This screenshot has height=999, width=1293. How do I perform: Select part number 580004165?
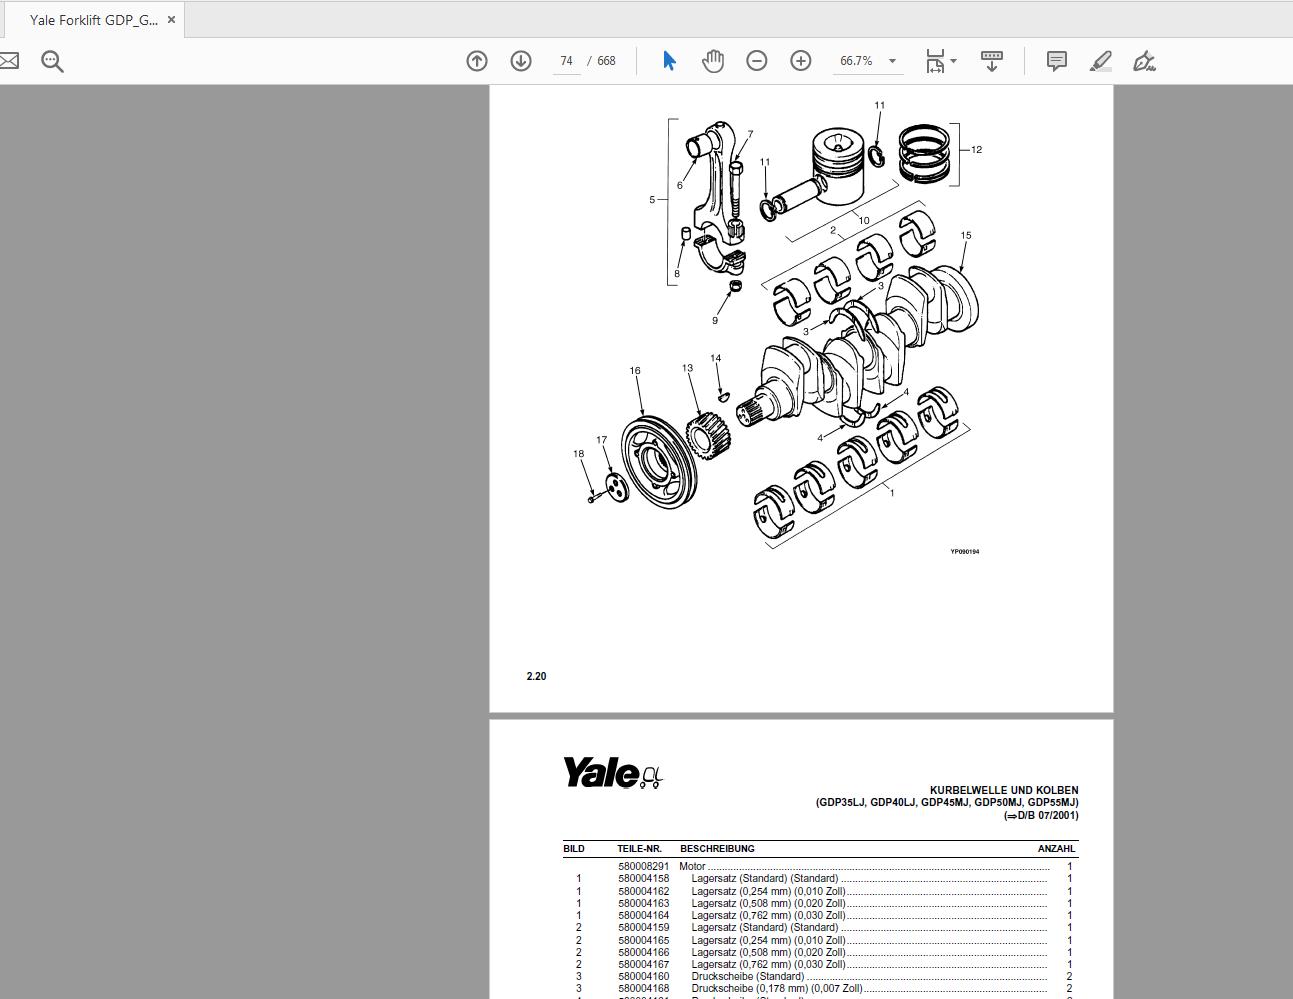pos(643,940)
